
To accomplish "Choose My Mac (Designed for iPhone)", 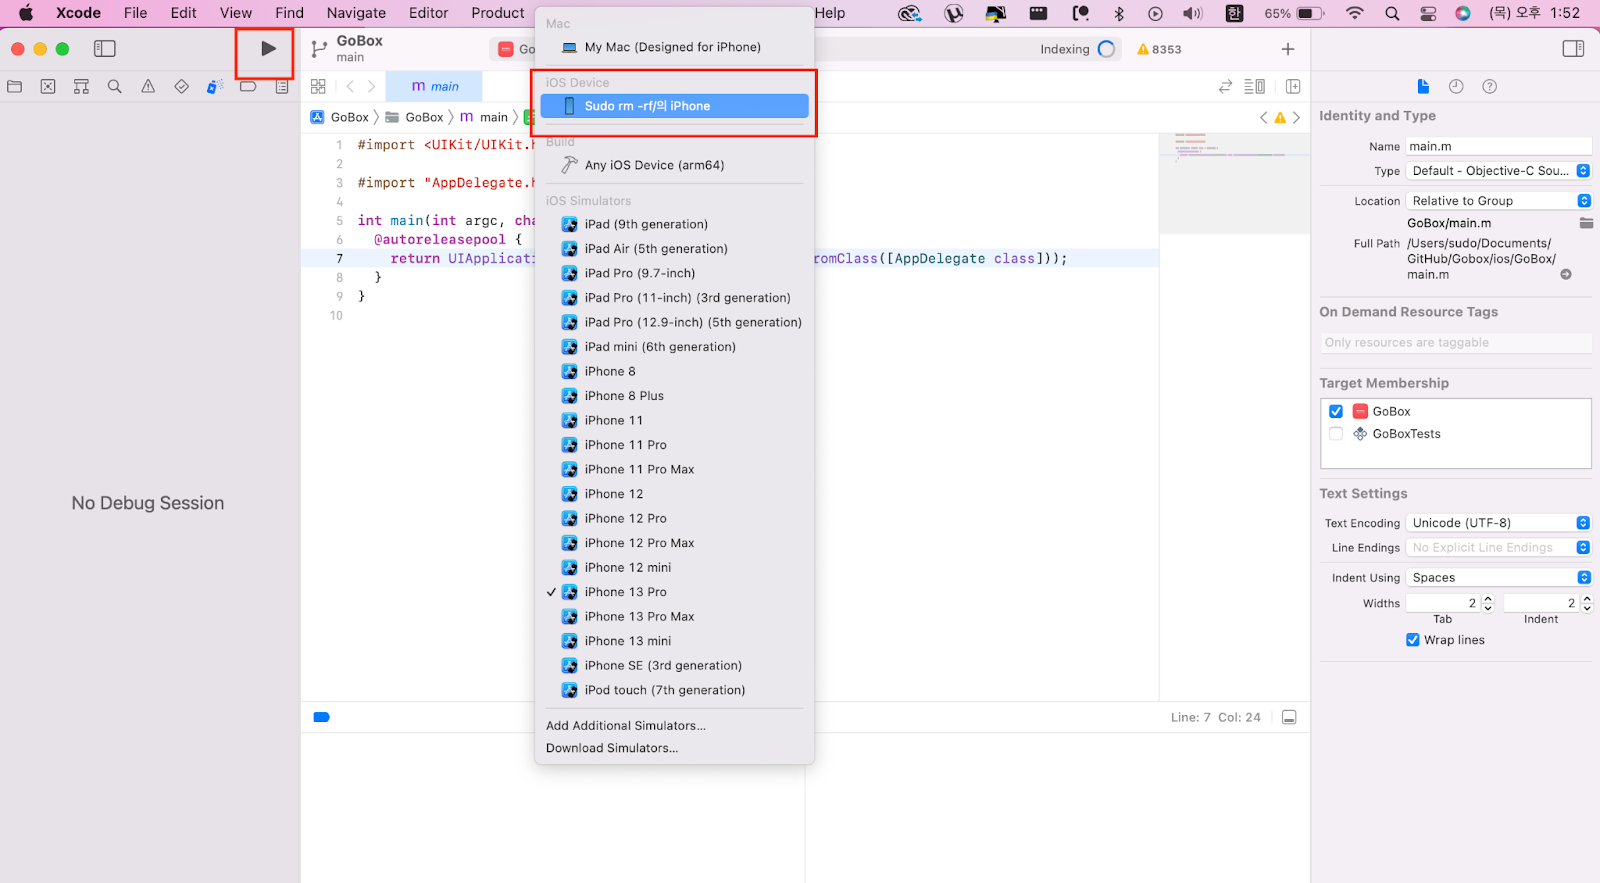I will pos(674,47).
